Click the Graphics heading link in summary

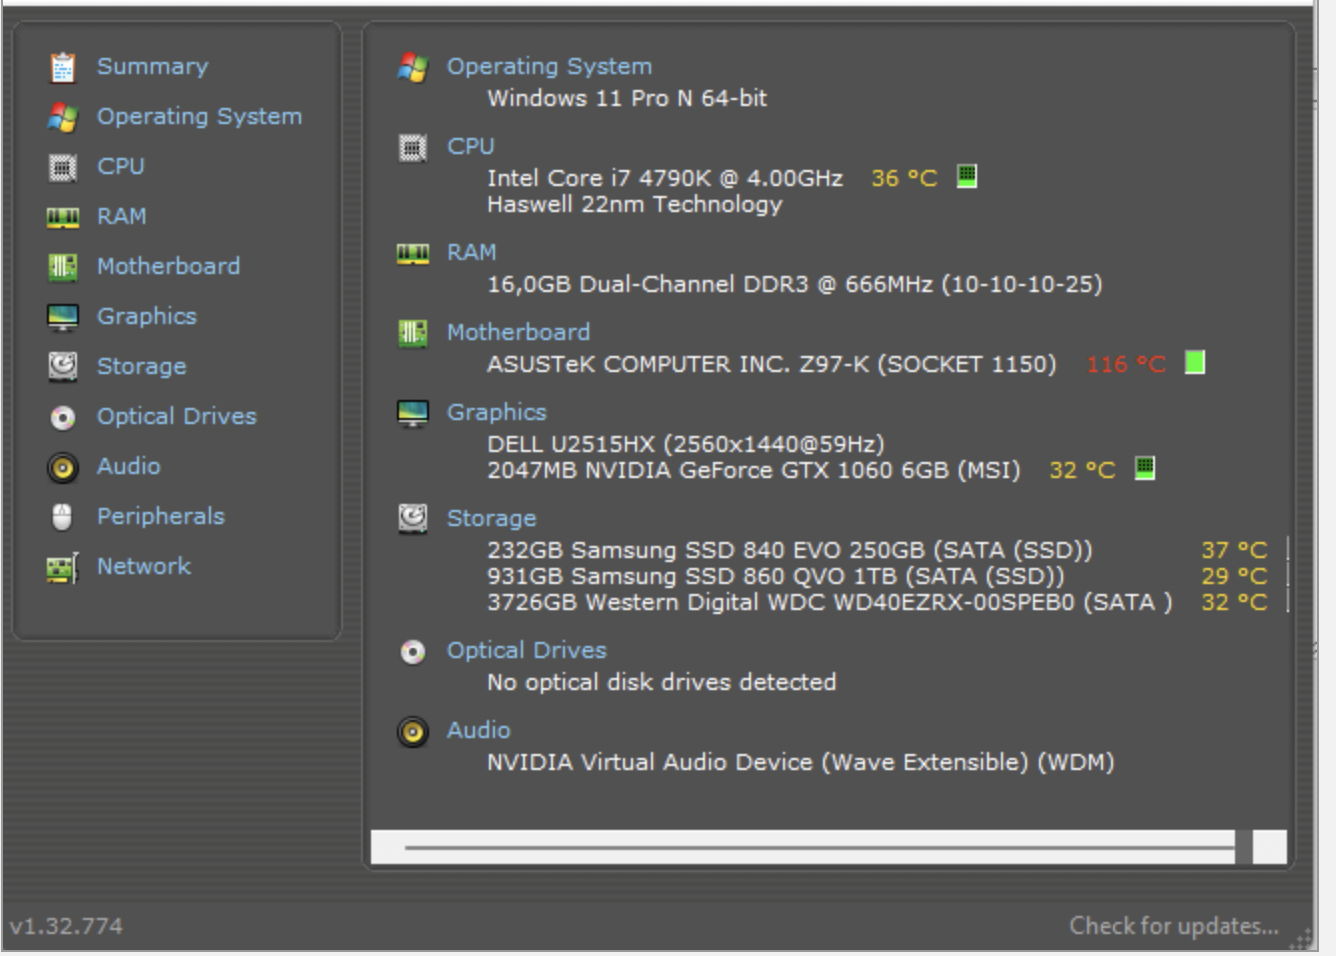click(496, 412)
